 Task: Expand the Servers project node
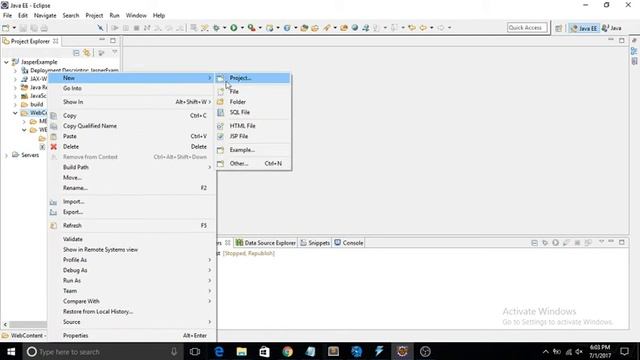coord(6,155)
